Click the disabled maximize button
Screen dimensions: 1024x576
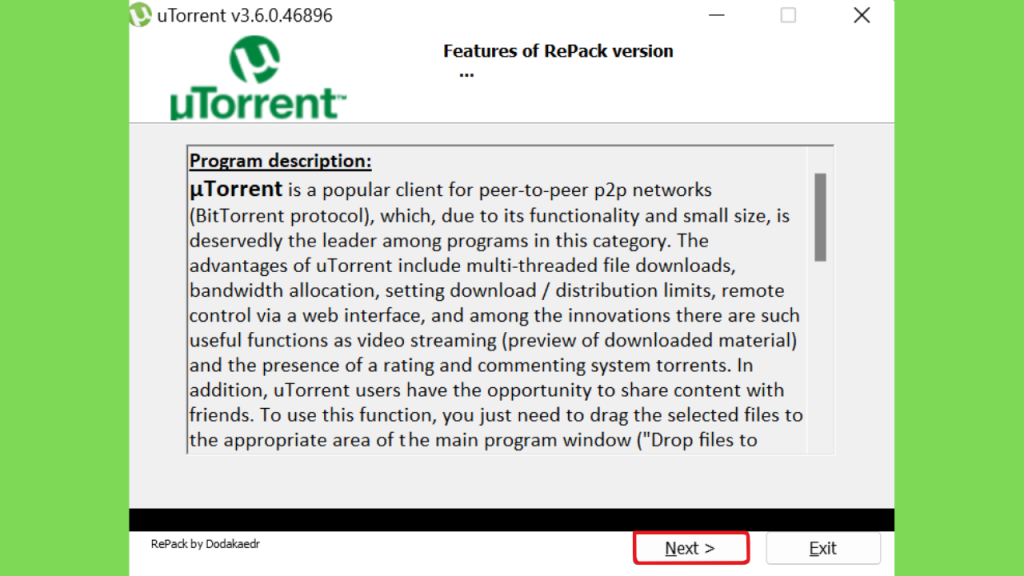pos(788,15)
